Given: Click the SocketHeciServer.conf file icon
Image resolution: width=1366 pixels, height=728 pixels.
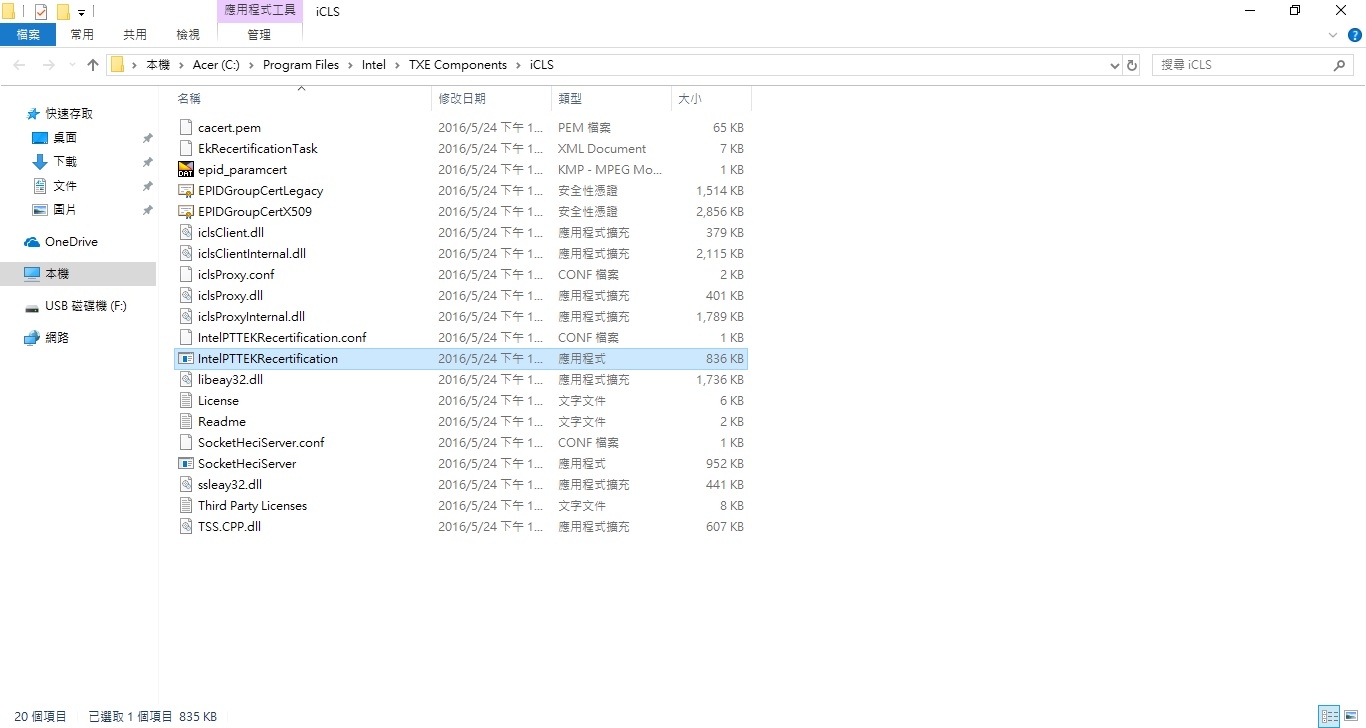Looking at the screenshot, I should [x=185, y=442].
